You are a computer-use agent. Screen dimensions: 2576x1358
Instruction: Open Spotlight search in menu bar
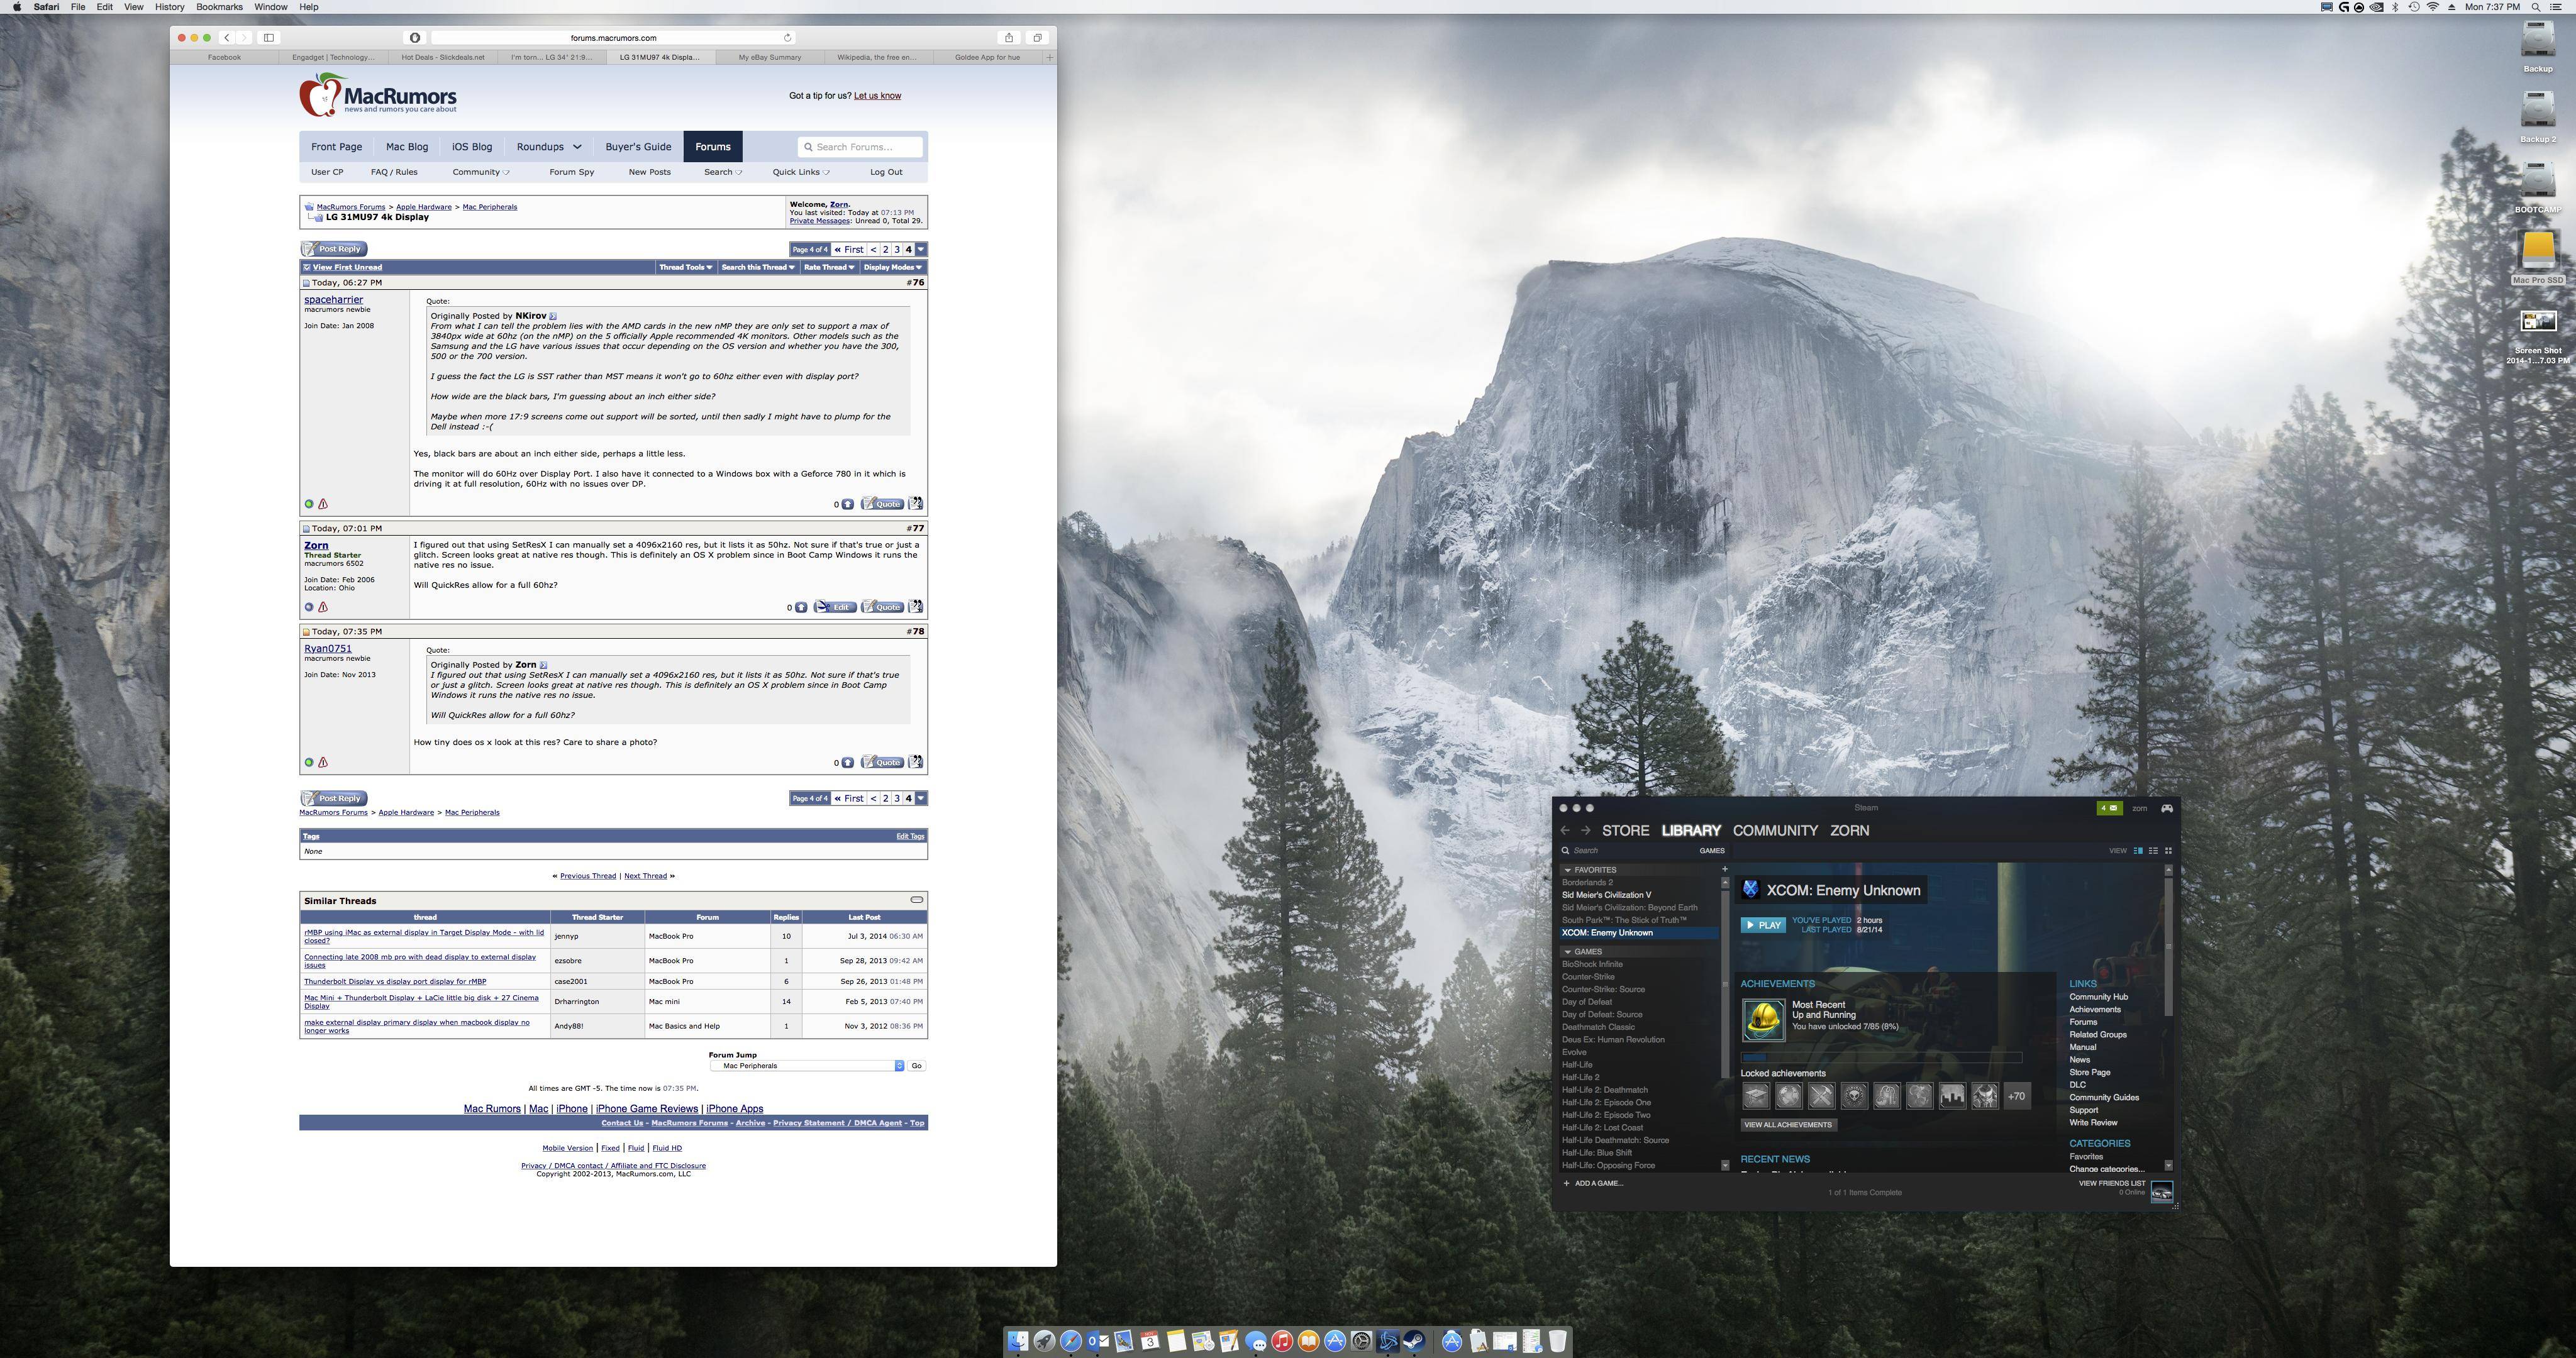coord(2535,7)
